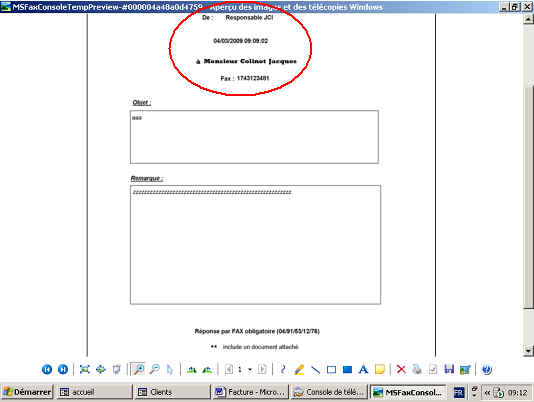Pick the text annotation A tool
Screen dimensions: 534x402
[x=363, y=369]
